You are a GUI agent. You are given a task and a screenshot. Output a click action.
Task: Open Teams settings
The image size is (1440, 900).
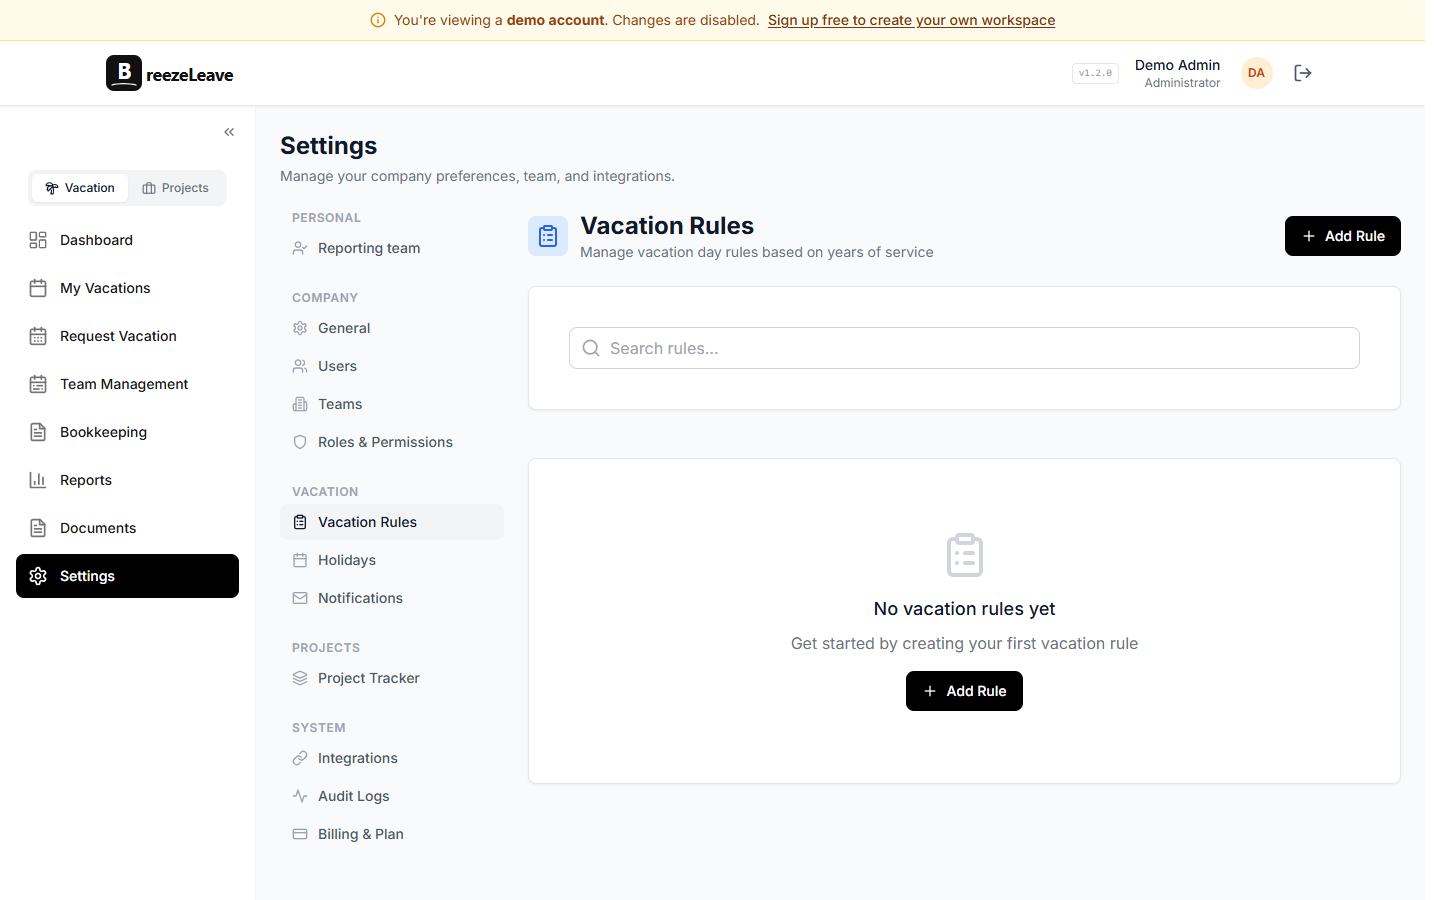(392, 404)
